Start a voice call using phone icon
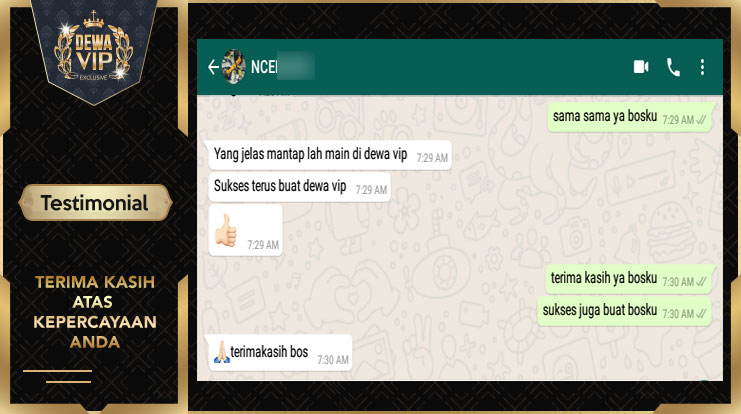 click(x=673, y=67)
